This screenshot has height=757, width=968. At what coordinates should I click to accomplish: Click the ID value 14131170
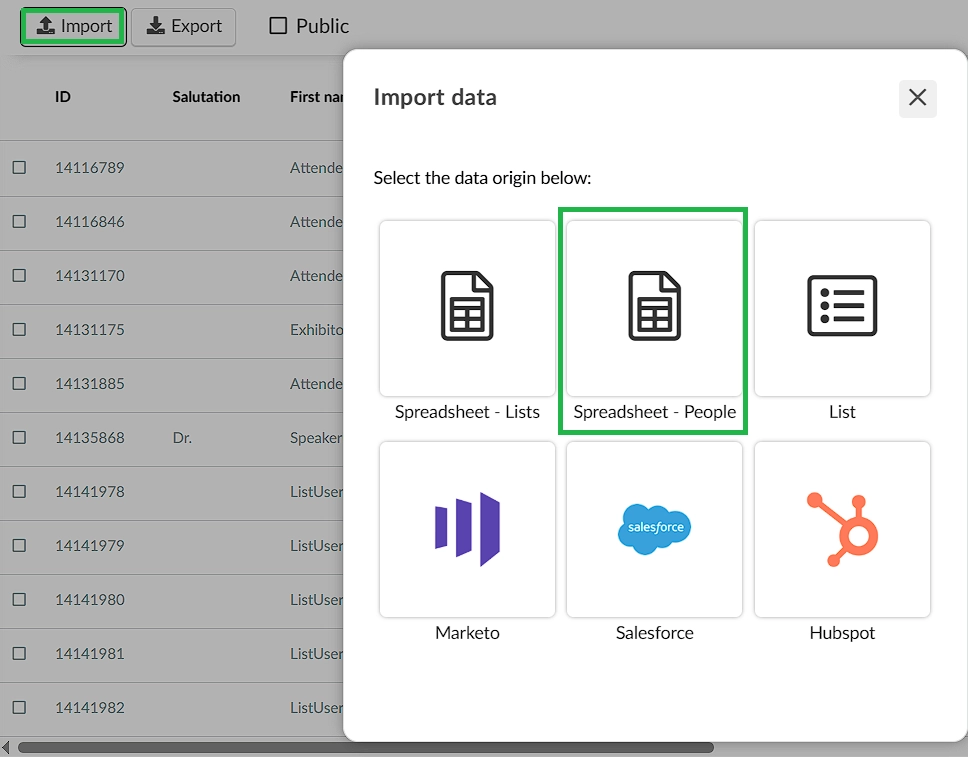pyautogui.click(x=90, y=275)
